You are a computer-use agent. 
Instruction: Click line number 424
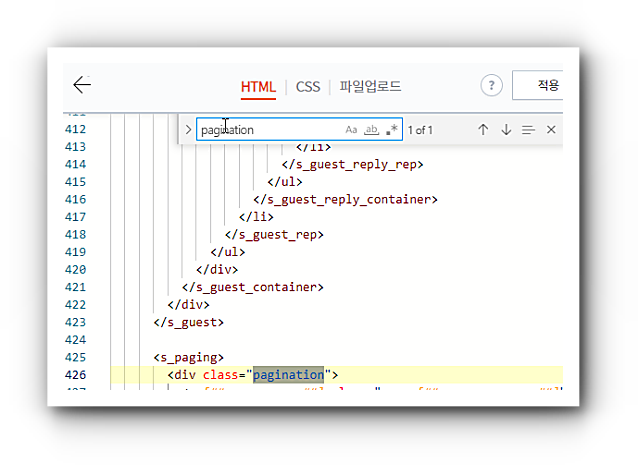75,340
